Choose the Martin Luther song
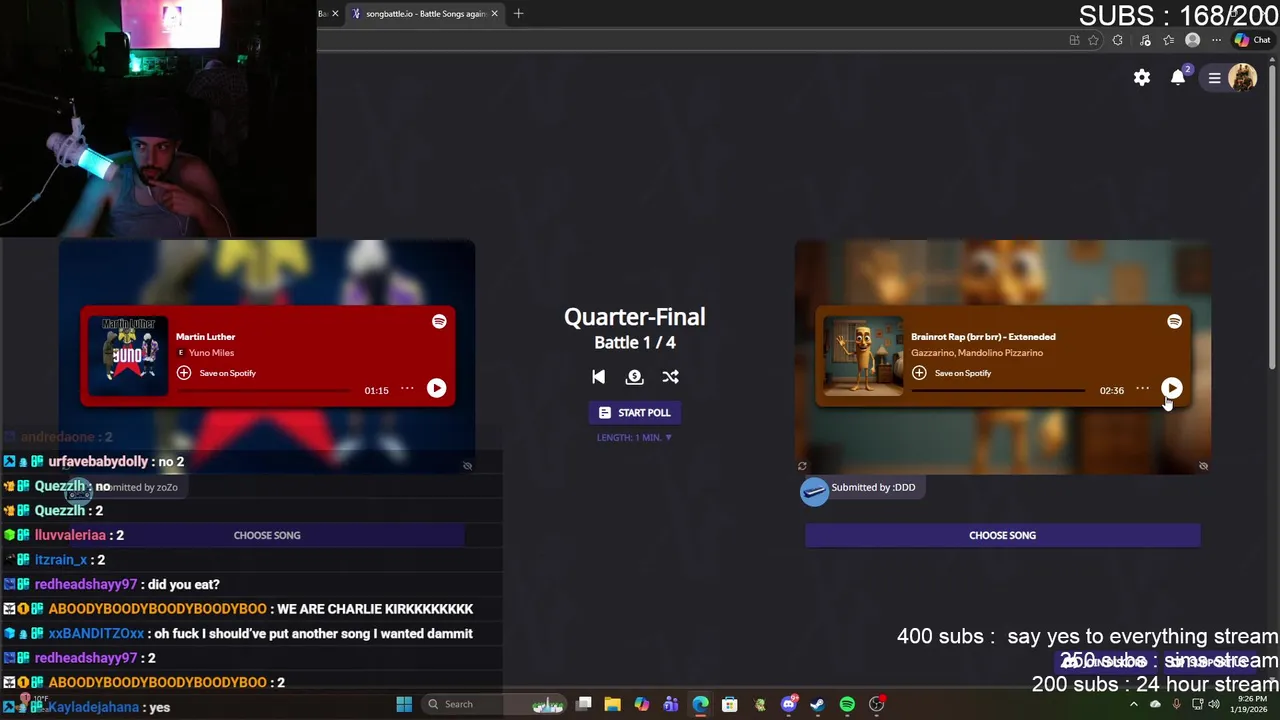This screenshot has height=720, width=1280. tap(267, 535)
